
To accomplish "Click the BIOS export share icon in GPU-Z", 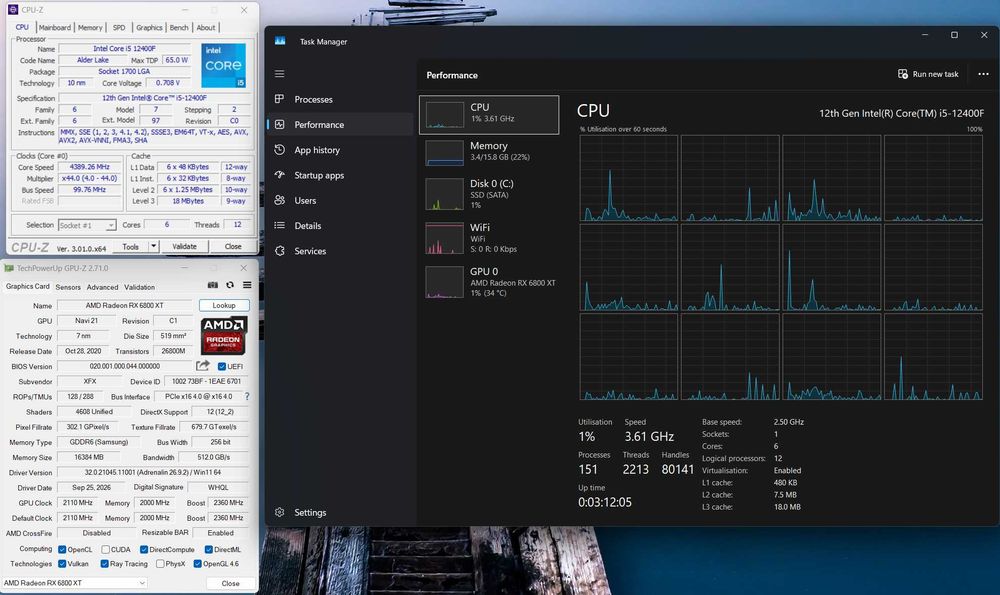I will [203, 366].
